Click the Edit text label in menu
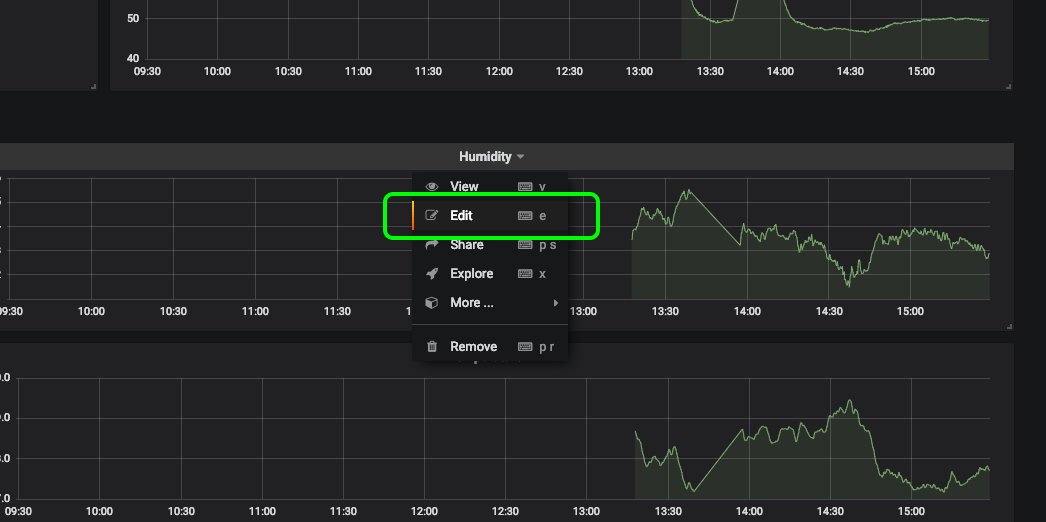Image resolution: width=1046 pixels, height=522 pixels. pyautogui.click(x=461, y=216)
